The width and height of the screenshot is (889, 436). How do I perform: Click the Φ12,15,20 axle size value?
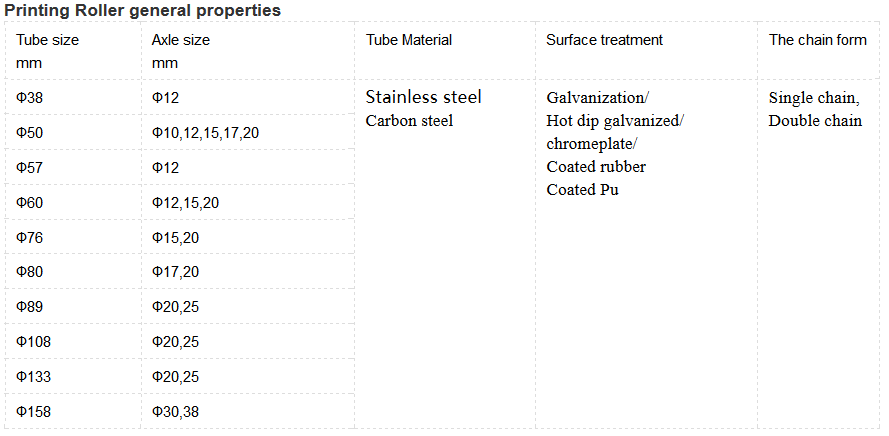[x=185, y=203]
